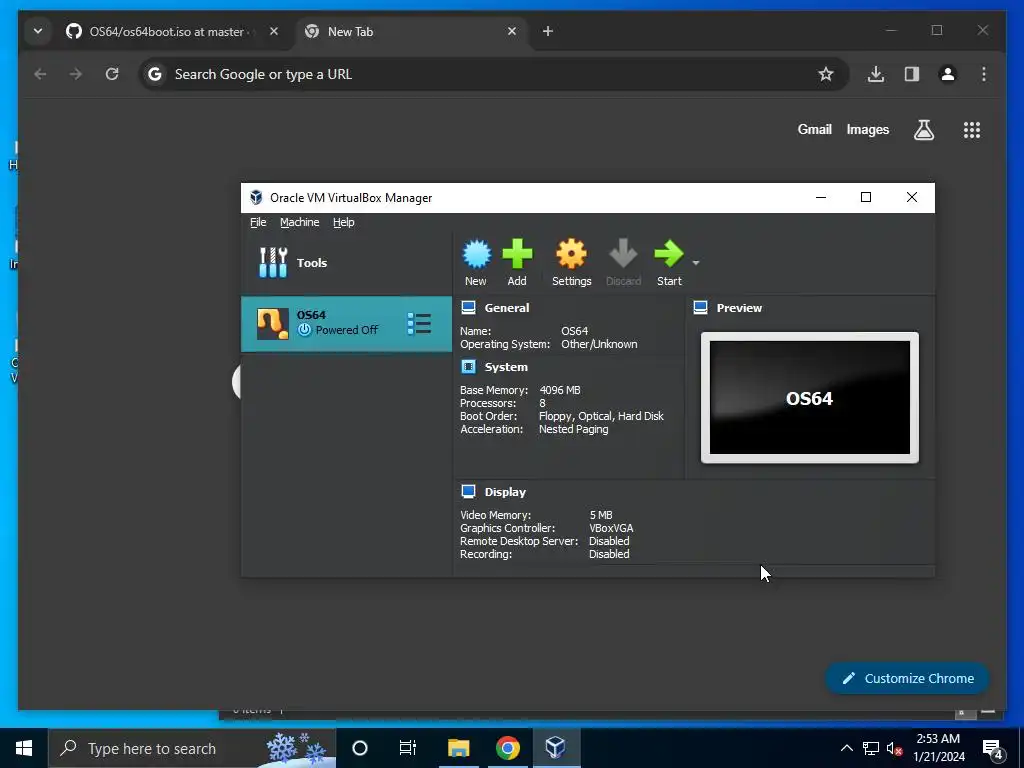
Task: Open the Windows Start menu
Action: click(24, 748)
